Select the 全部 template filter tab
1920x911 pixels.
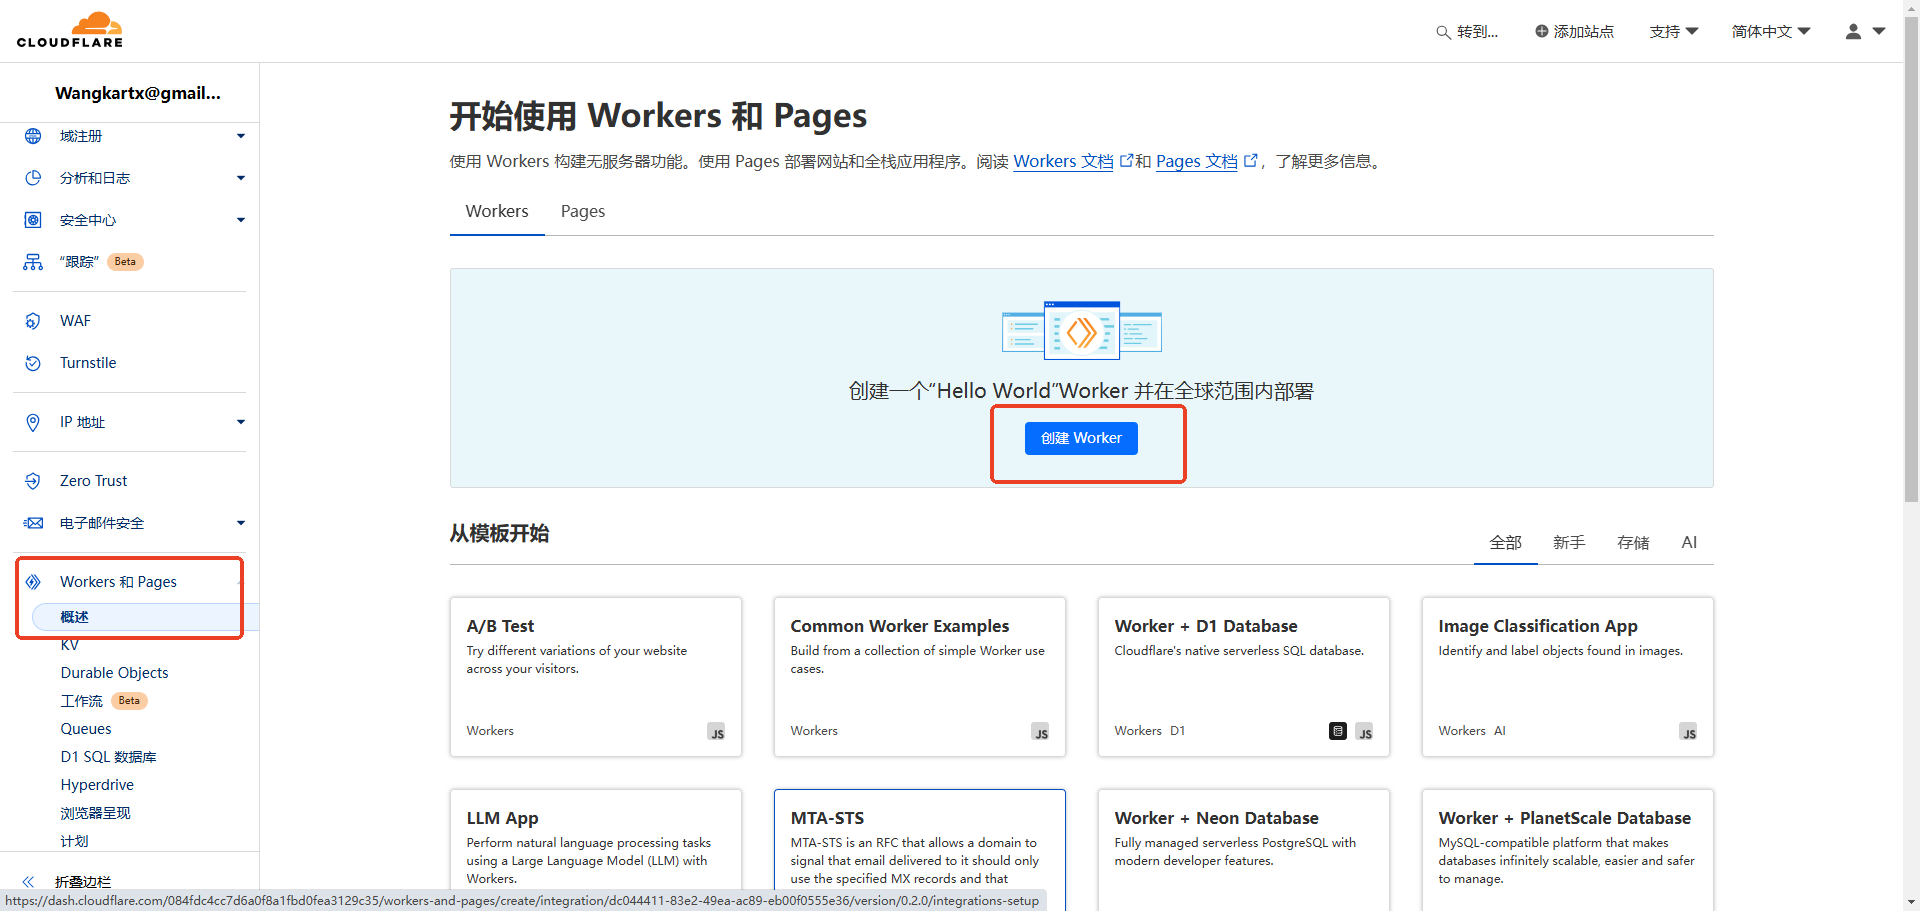(x=1505, y=542)
